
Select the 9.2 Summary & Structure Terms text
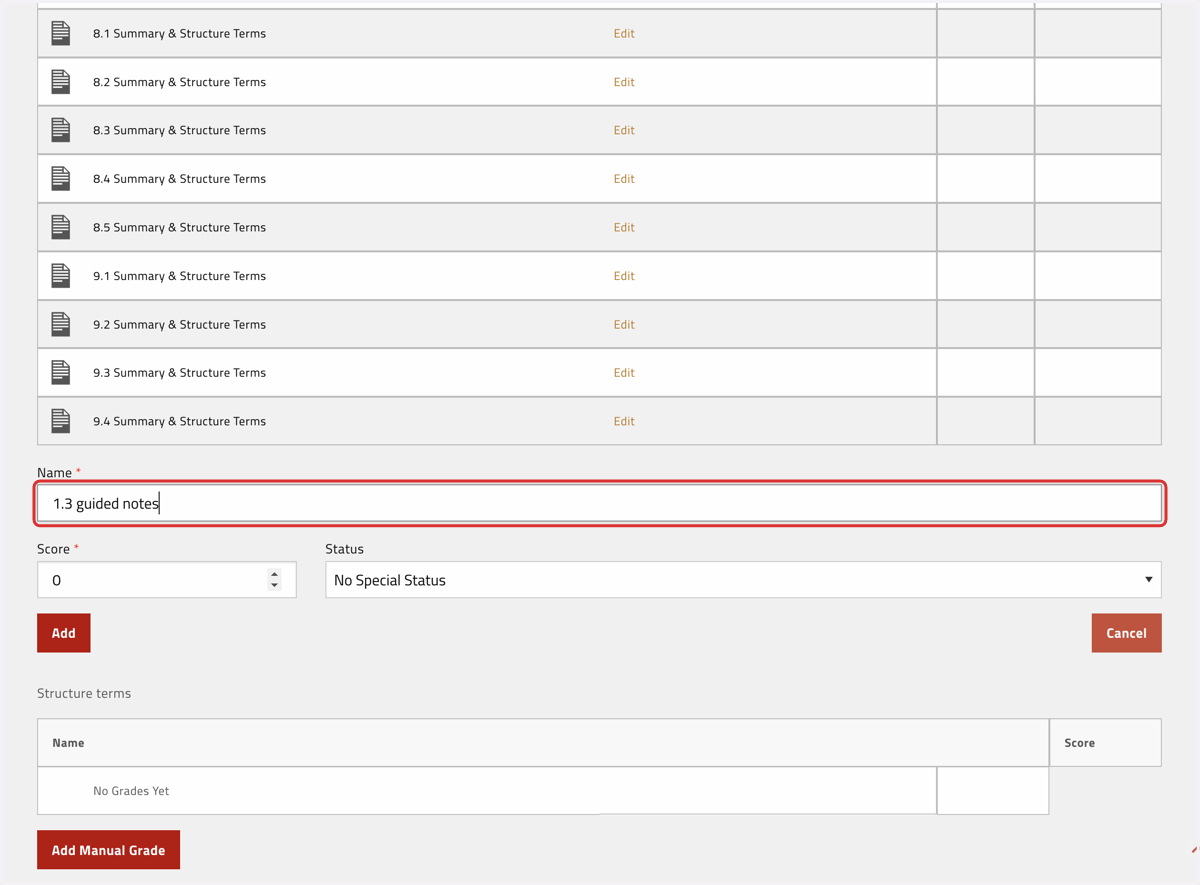(x=180, y=324)
